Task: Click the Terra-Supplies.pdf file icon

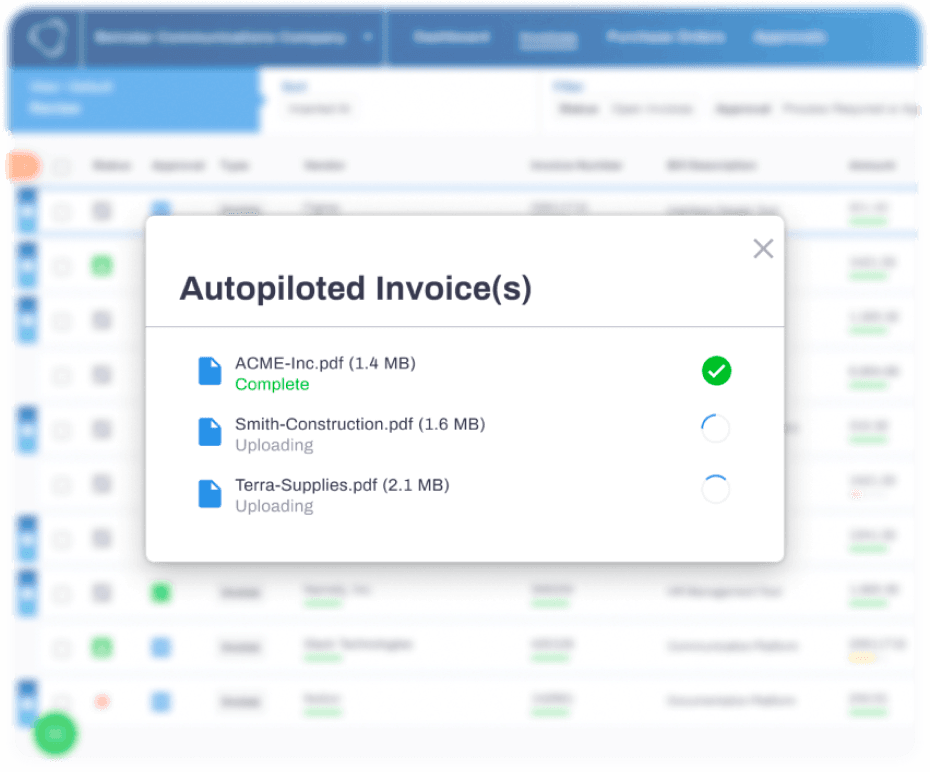Action: (209, 493)
